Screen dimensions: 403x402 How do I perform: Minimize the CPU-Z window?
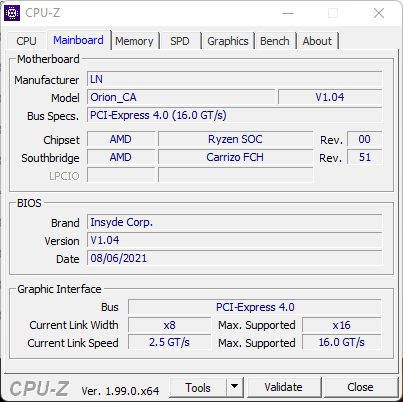[x=288, y=13]
